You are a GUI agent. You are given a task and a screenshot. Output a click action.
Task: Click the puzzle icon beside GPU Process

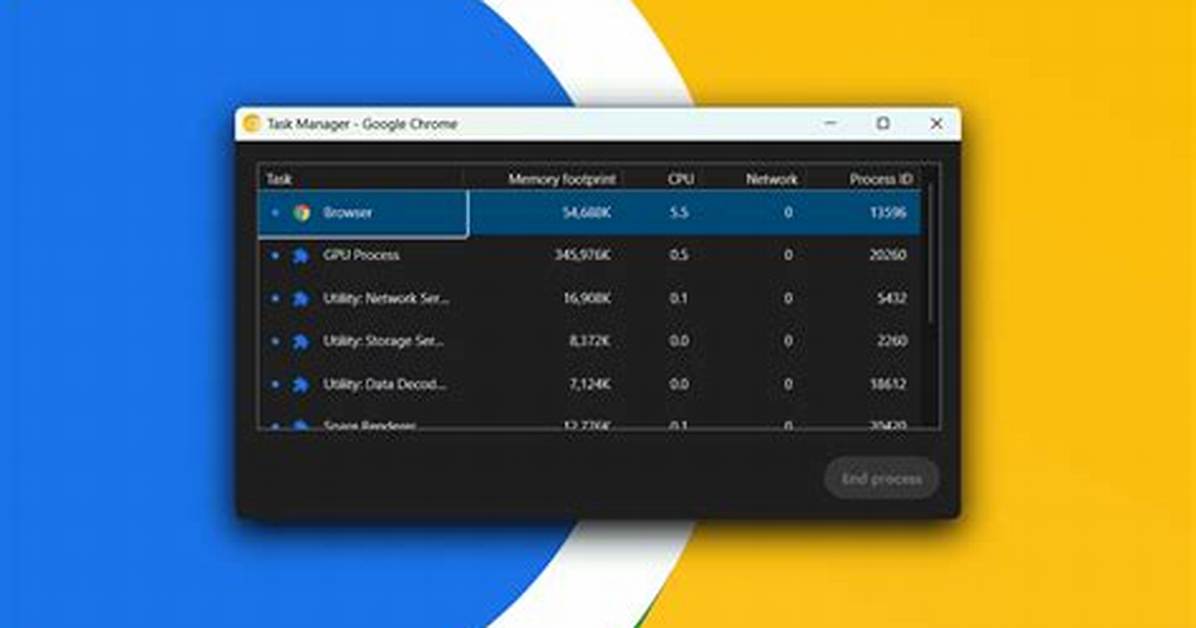tap(301, 256)
